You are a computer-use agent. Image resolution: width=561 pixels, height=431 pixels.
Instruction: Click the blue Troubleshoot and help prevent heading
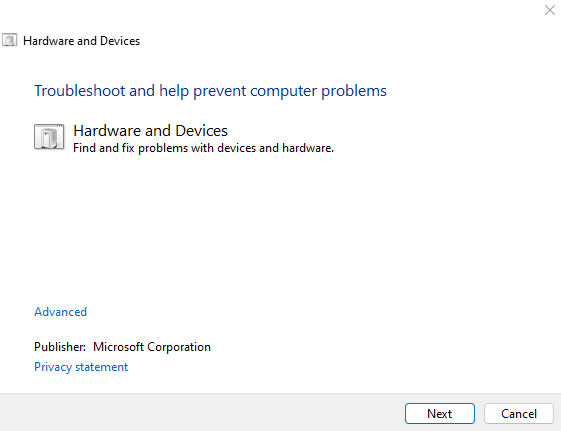click(210, 91)
